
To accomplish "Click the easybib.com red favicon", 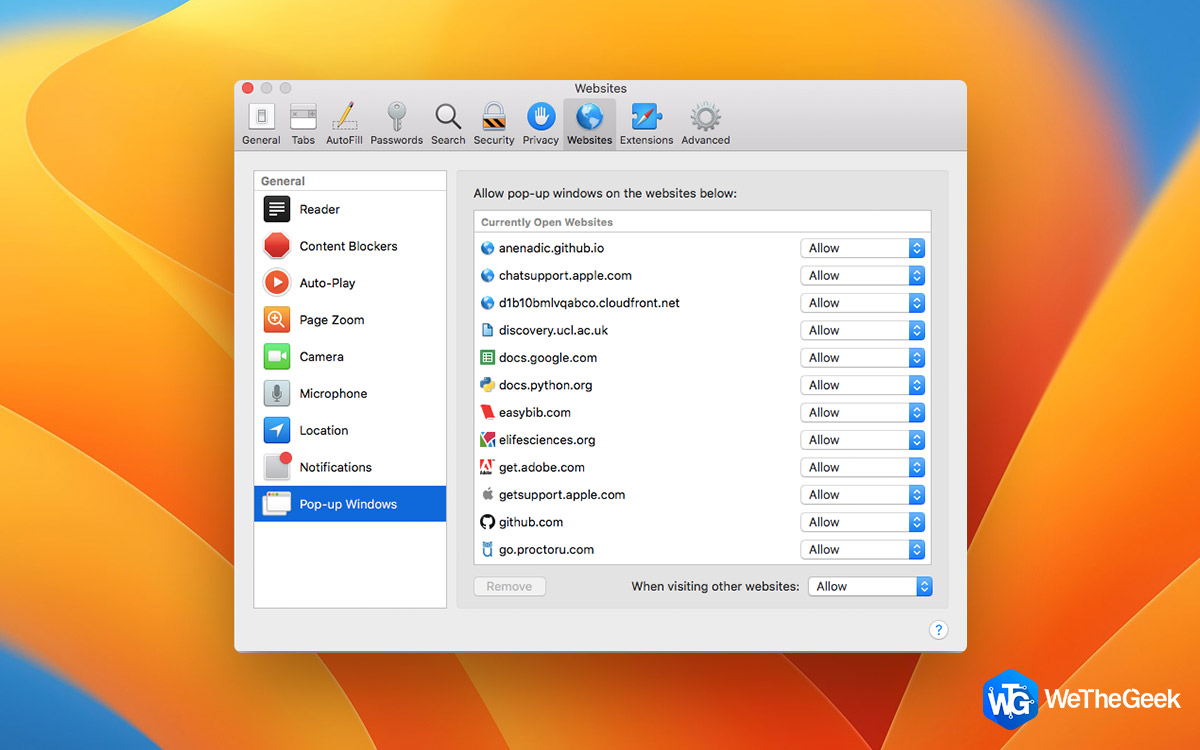I will tap(488, 412).
